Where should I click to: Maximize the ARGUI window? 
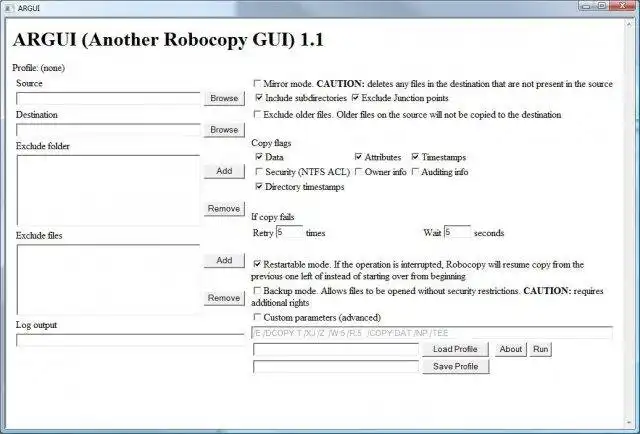pos(602,6)
